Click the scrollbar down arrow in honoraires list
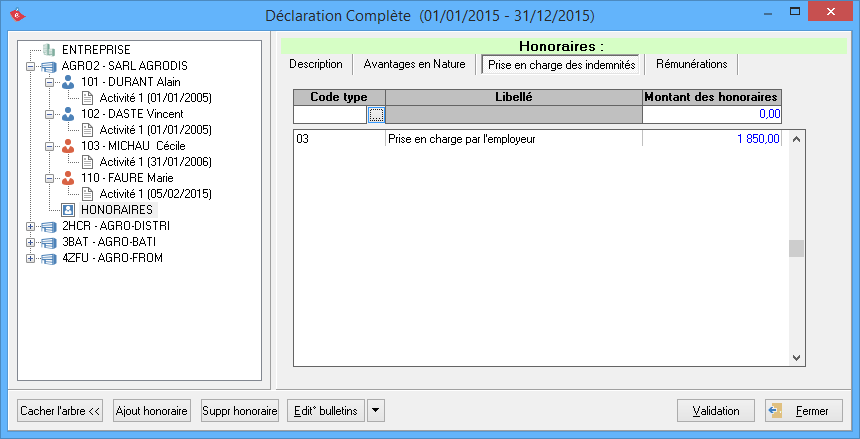The width and height of the screenshot is (860, 439). tap(797, 357)
